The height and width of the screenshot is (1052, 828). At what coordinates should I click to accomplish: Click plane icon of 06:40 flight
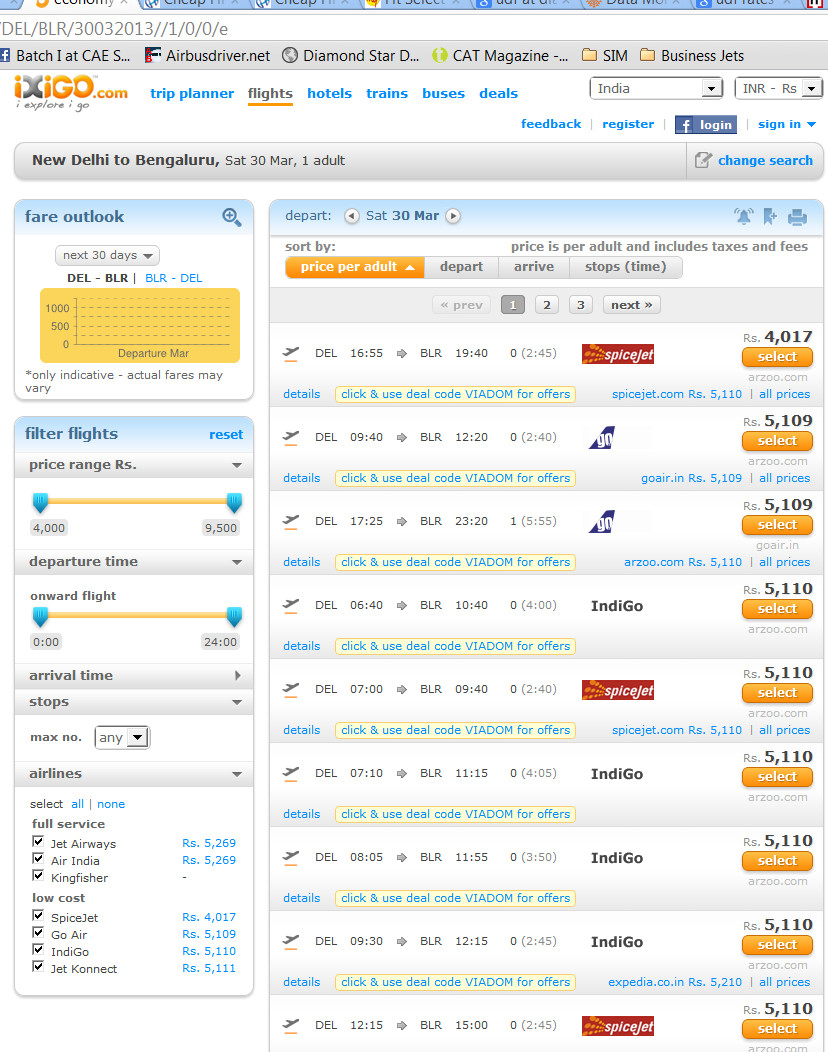point(291,605)
